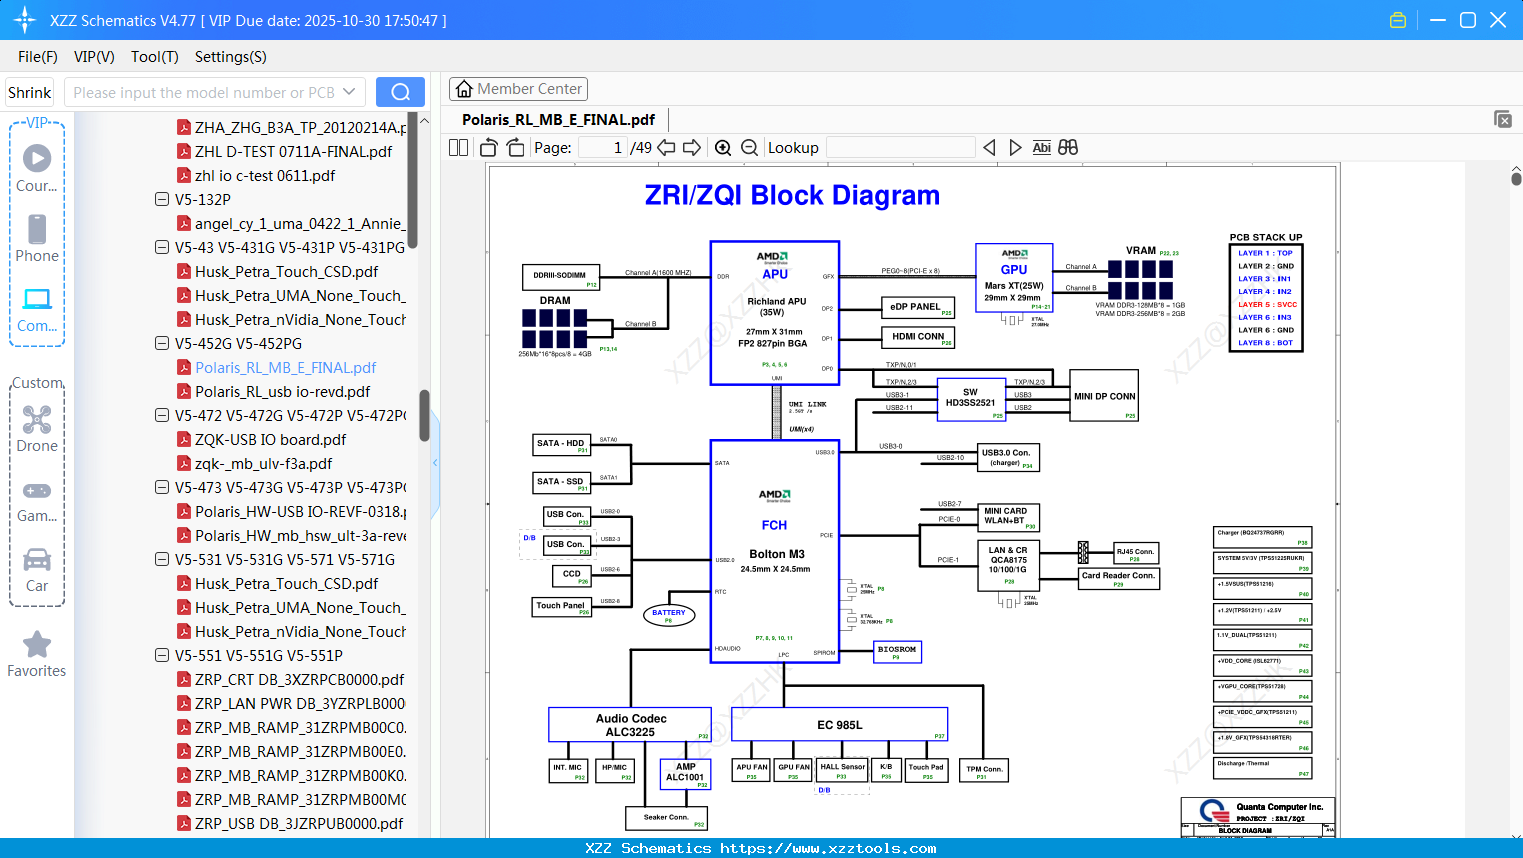Screen dimensions: 1523x858
Task: Open Husk_Petra_Touch_CSD.pdf under V5-43
Action: point(287,271)
